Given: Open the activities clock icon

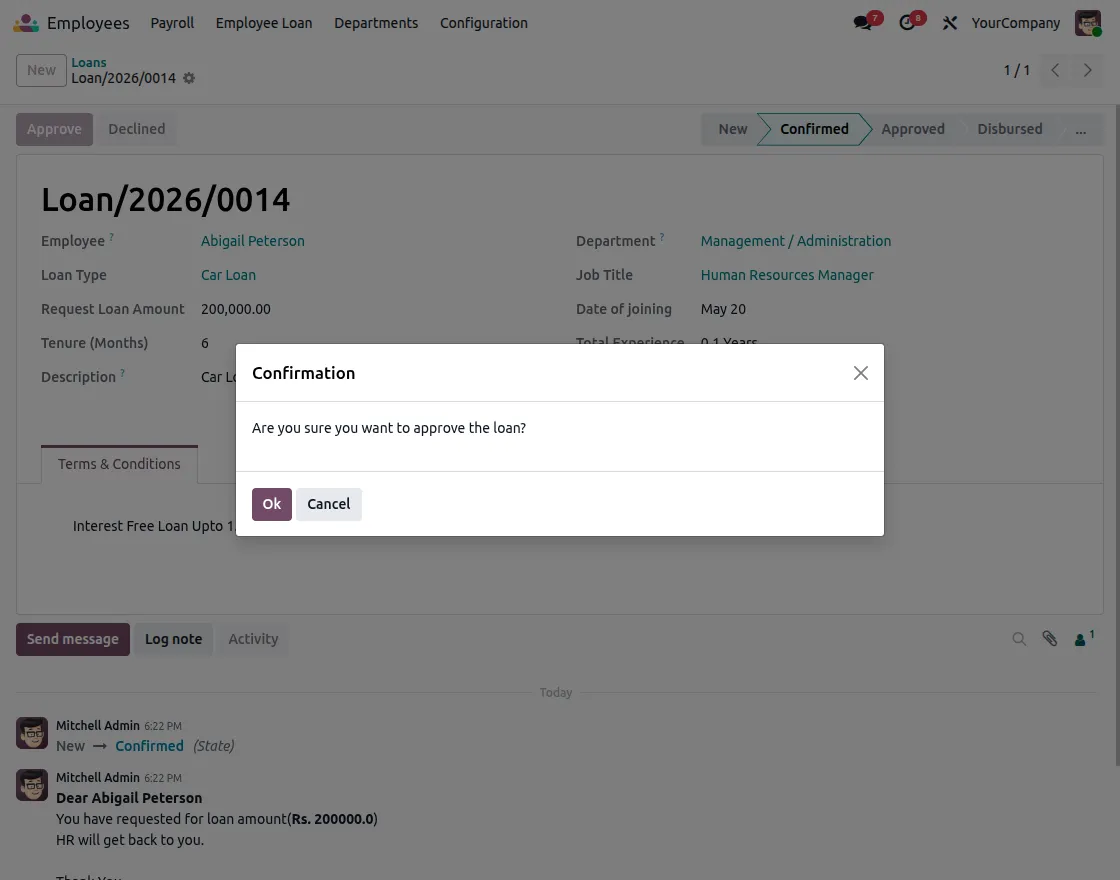Looking at the screenshot, I should (x=906, y=23).
